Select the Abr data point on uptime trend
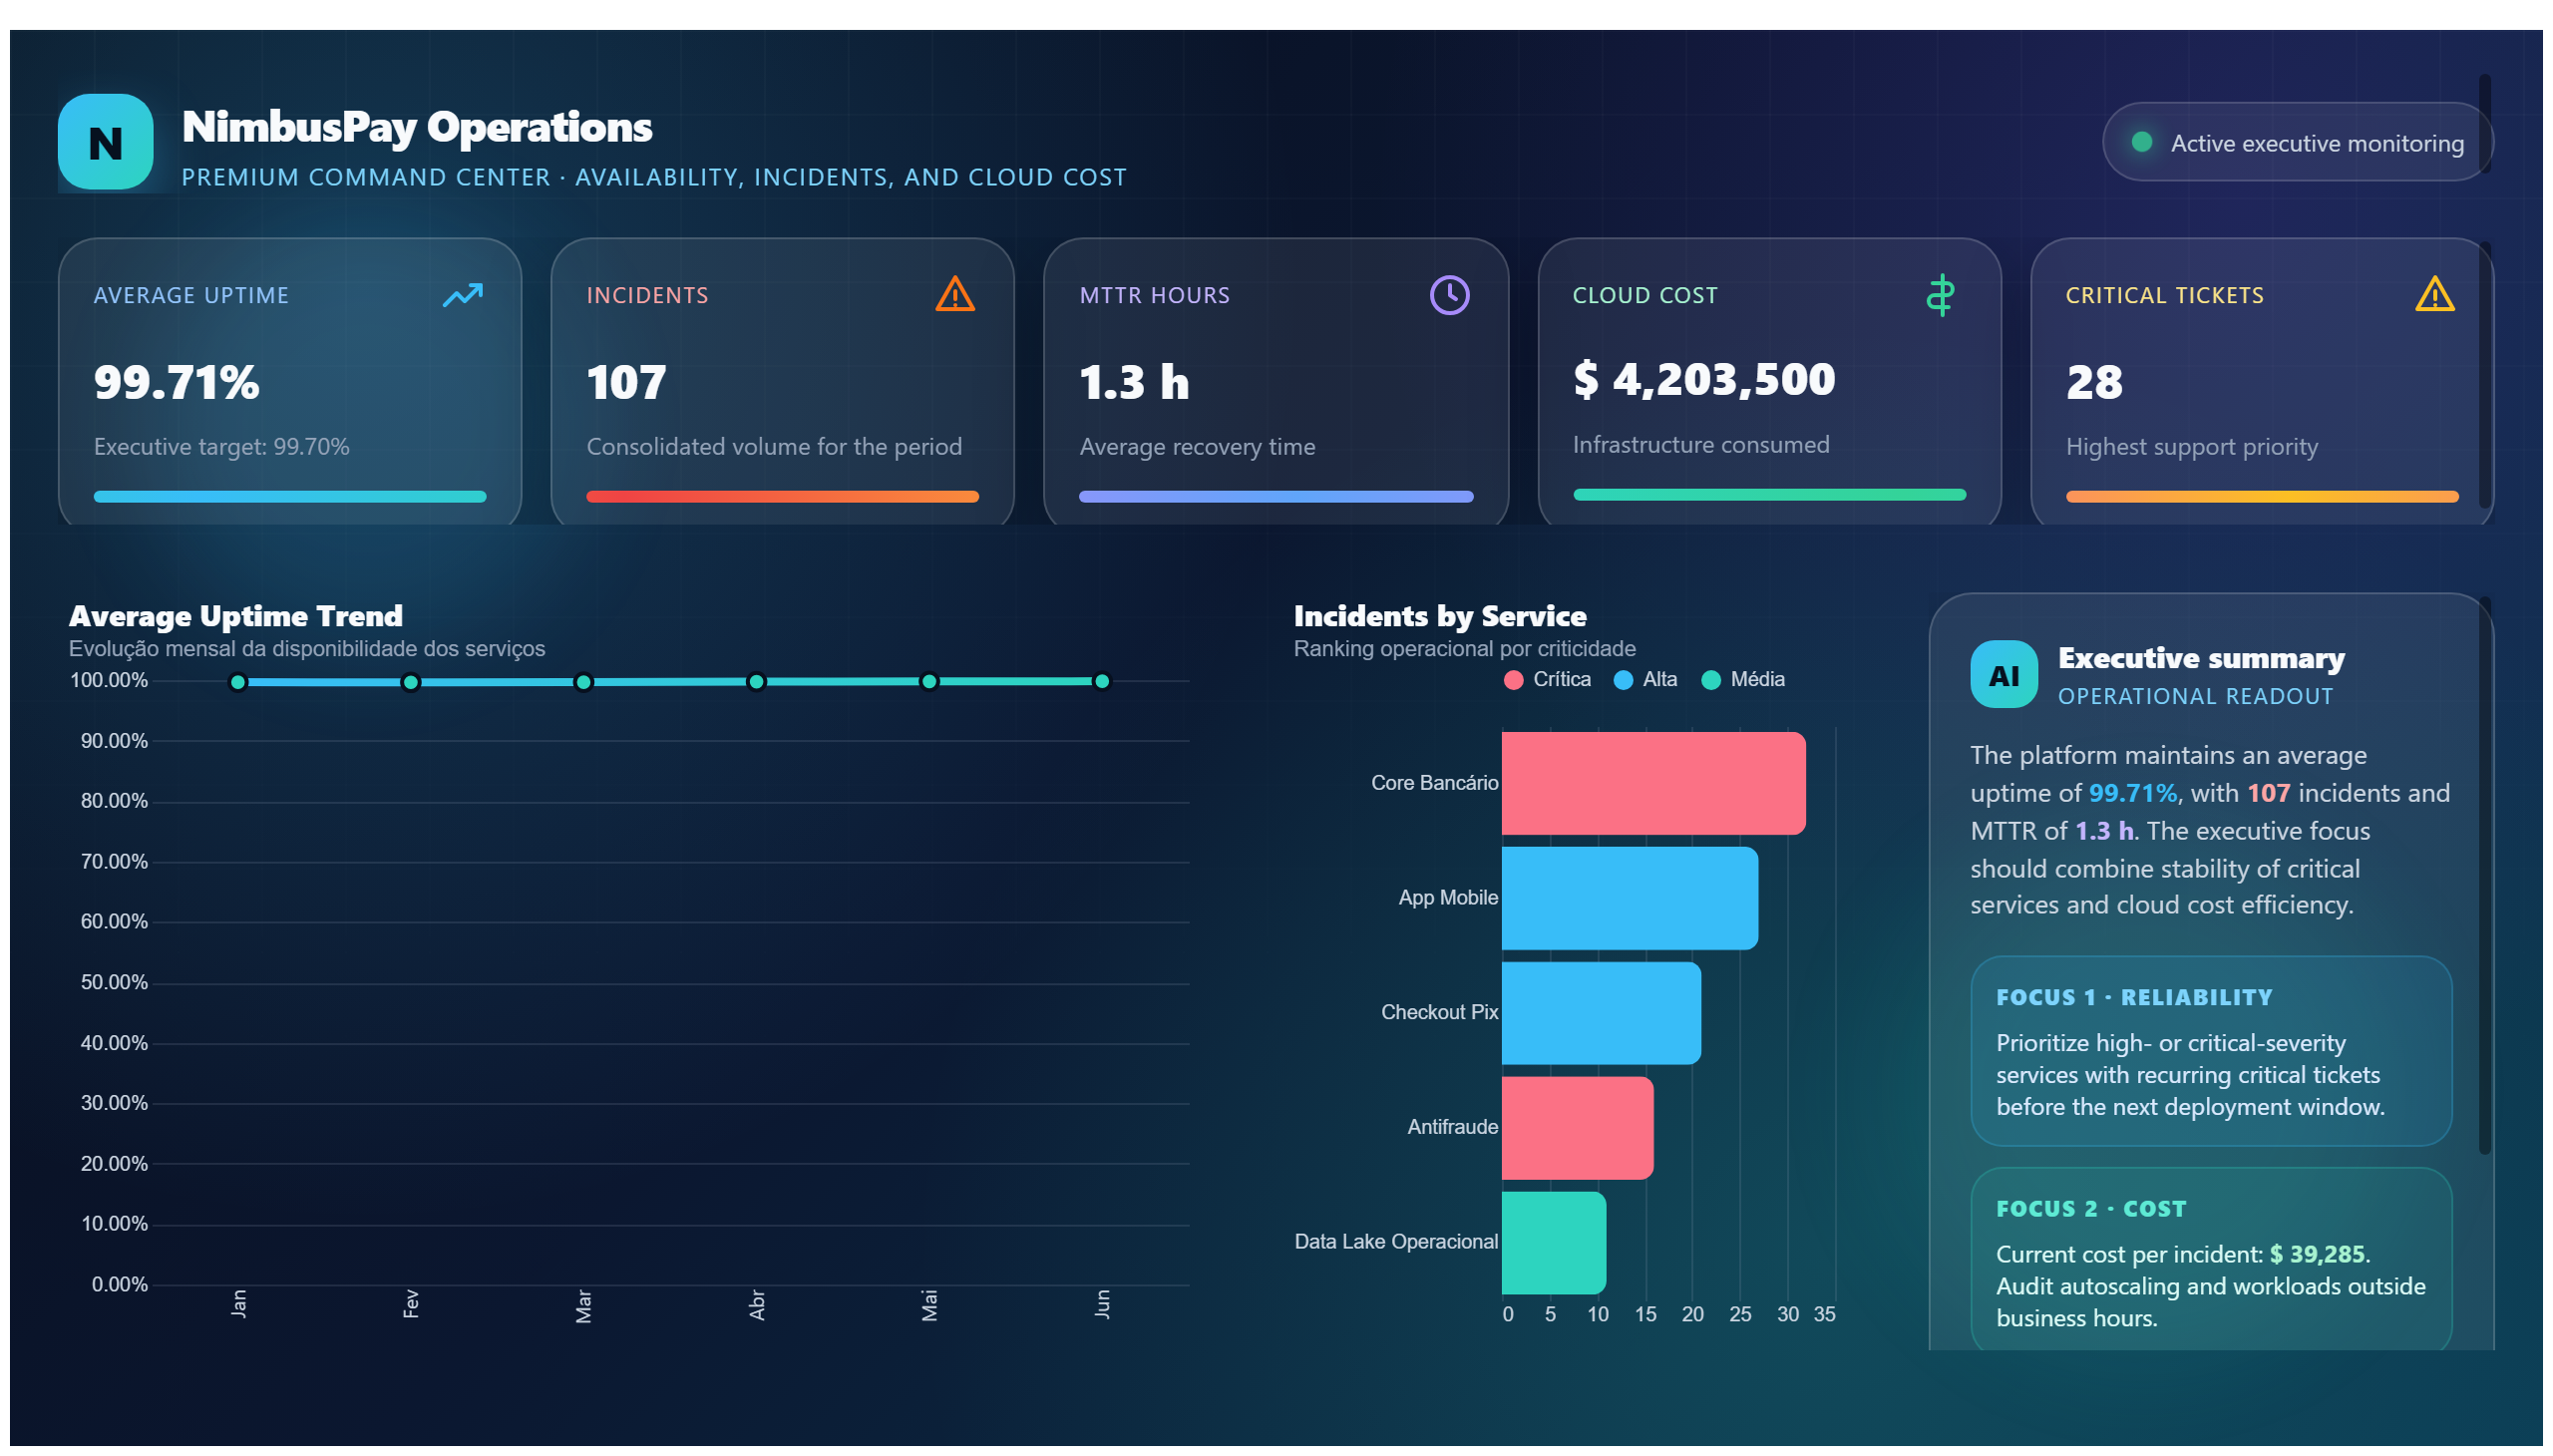Screen dimensions: 2553x1456 coord(757,682)
